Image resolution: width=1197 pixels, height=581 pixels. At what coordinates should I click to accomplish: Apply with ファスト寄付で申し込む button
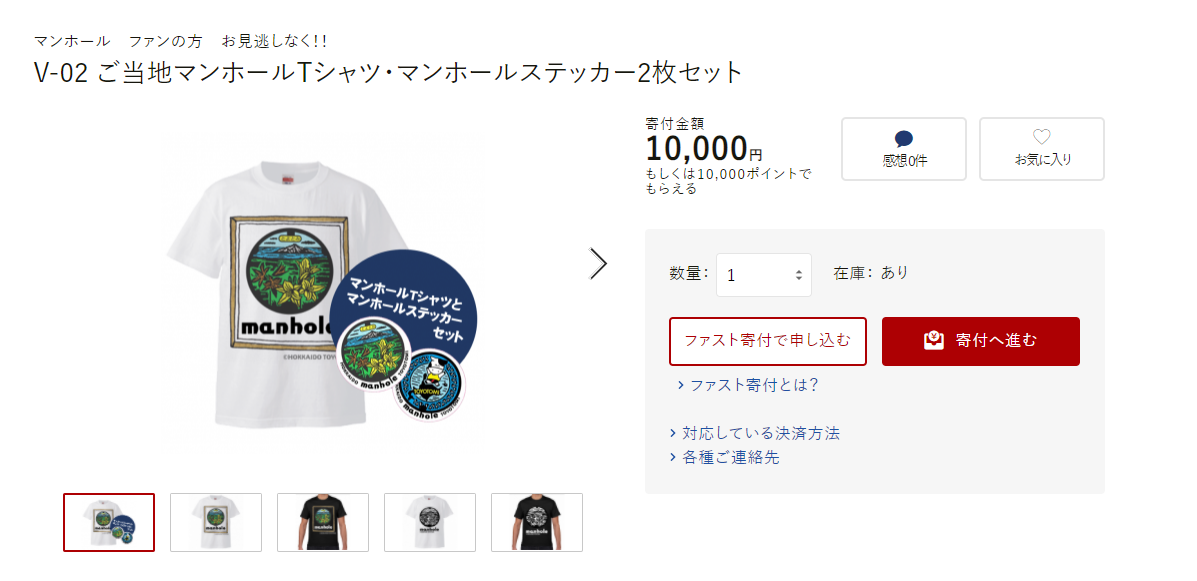[767, 341]
